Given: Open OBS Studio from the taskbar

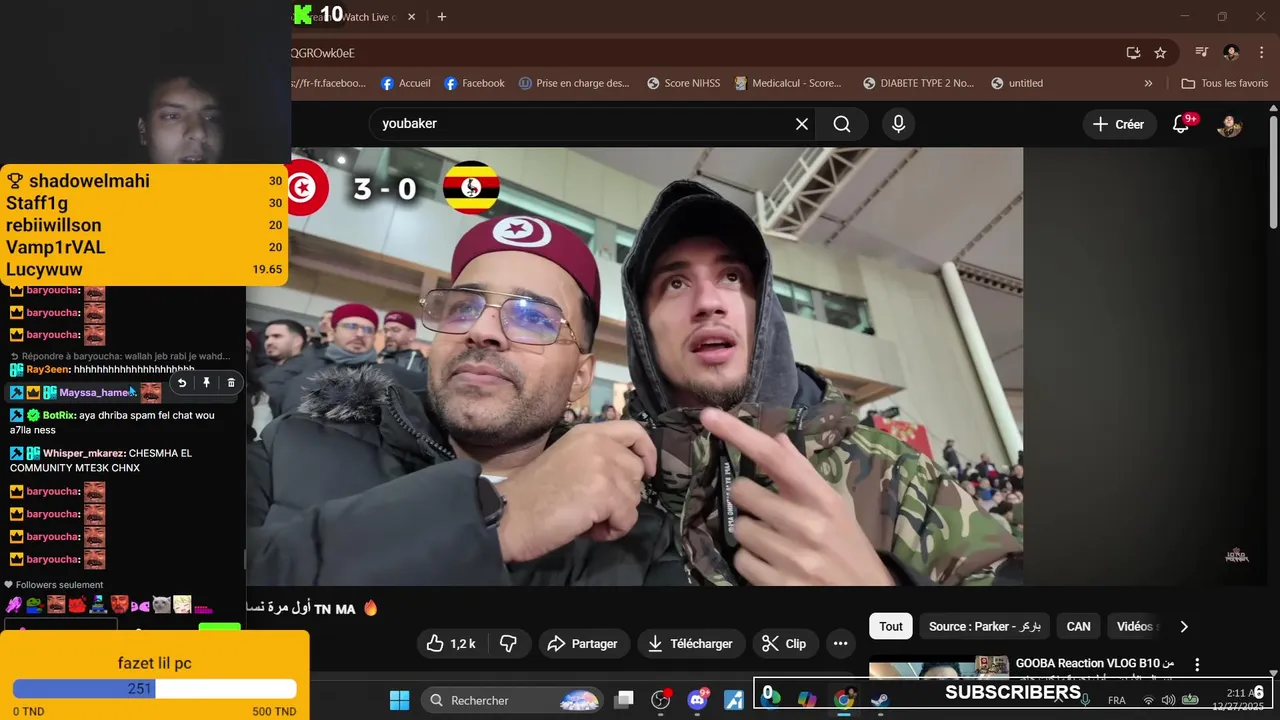Looking at the screenshot, I should pos(661,700).
